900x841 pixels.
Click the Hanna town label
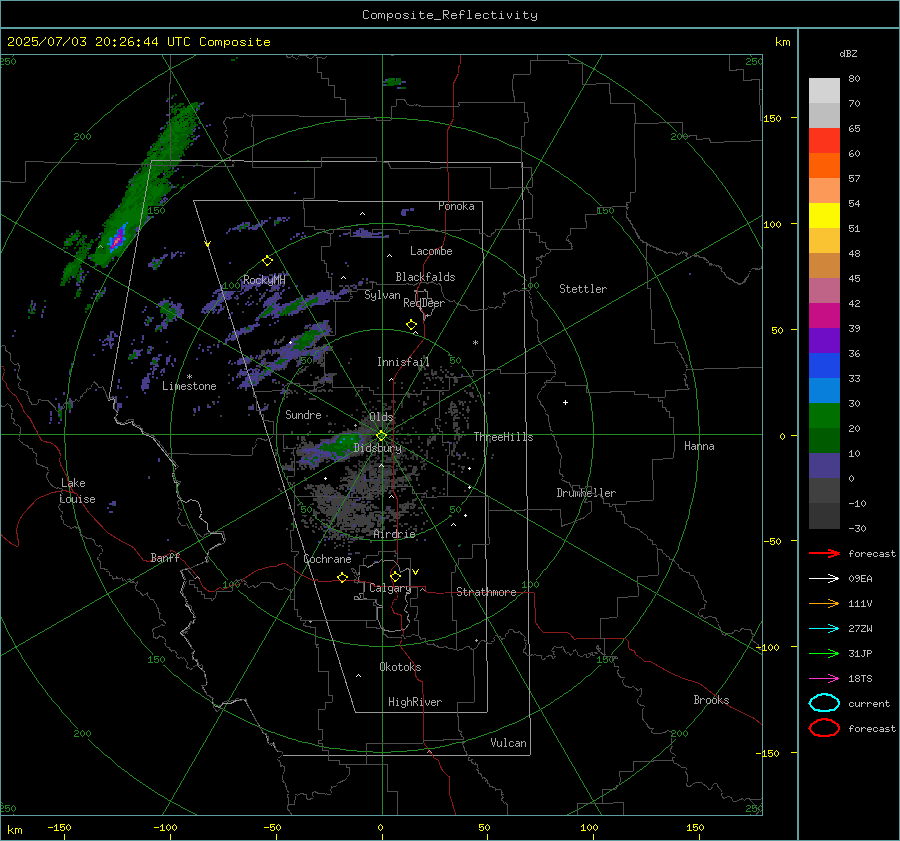pyautogui.click(x=699, y=446)
